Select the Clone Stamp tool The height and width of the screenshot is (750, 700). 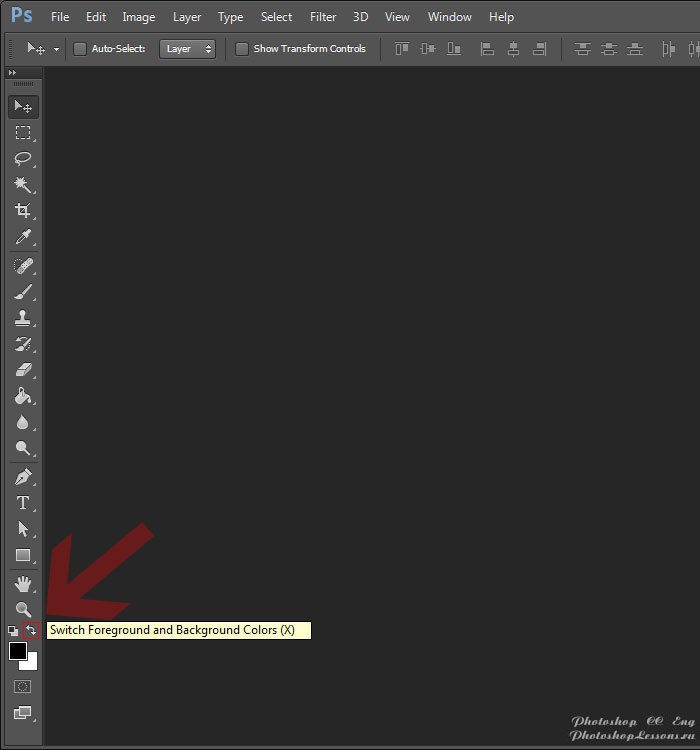tap(22, 318)
